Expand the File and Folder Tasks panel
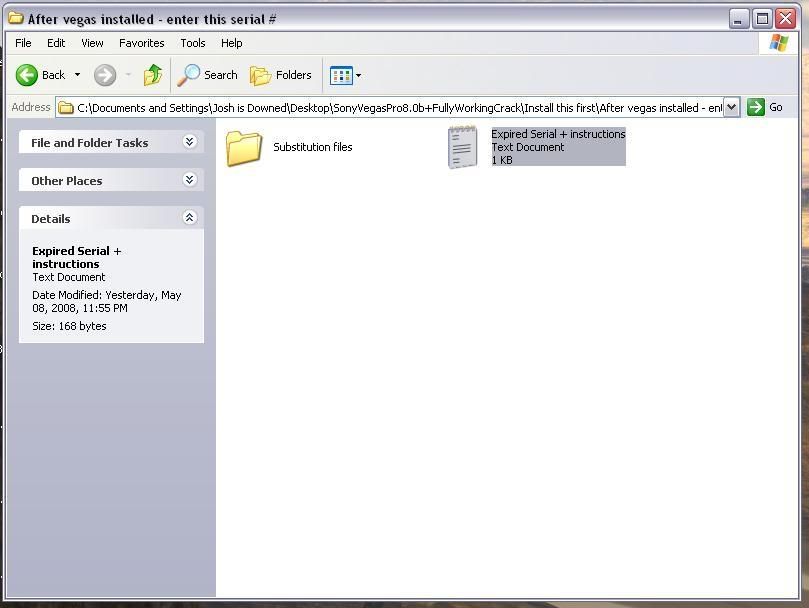 tap(189, 141)
